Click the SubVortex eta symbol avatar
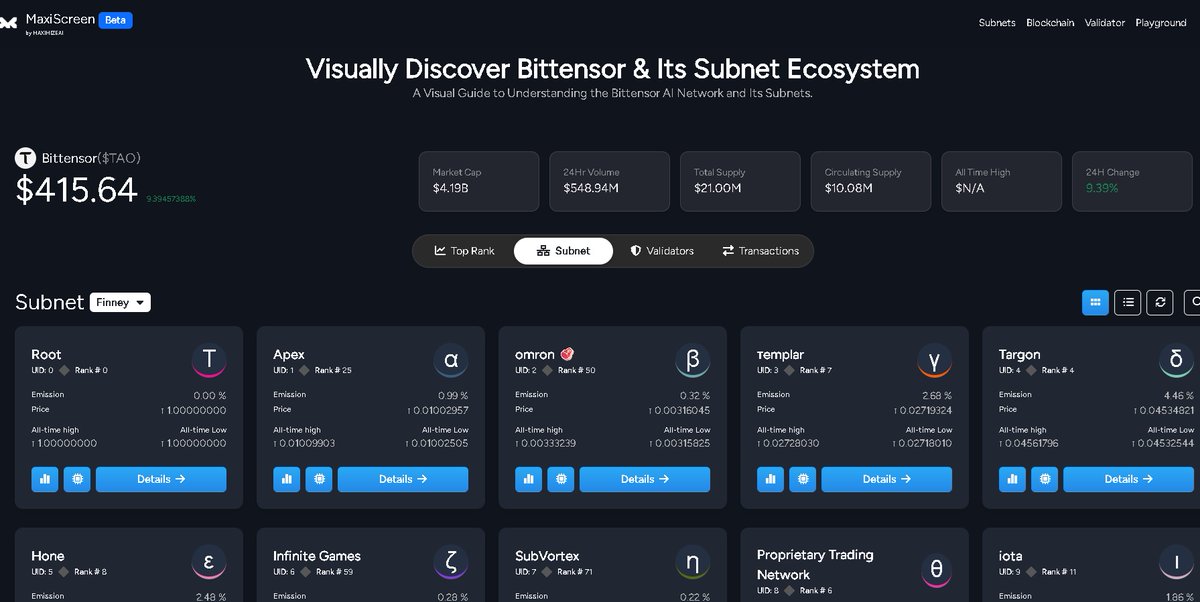The width and height of the screenshot is (1200, 602). click(693, 562)
